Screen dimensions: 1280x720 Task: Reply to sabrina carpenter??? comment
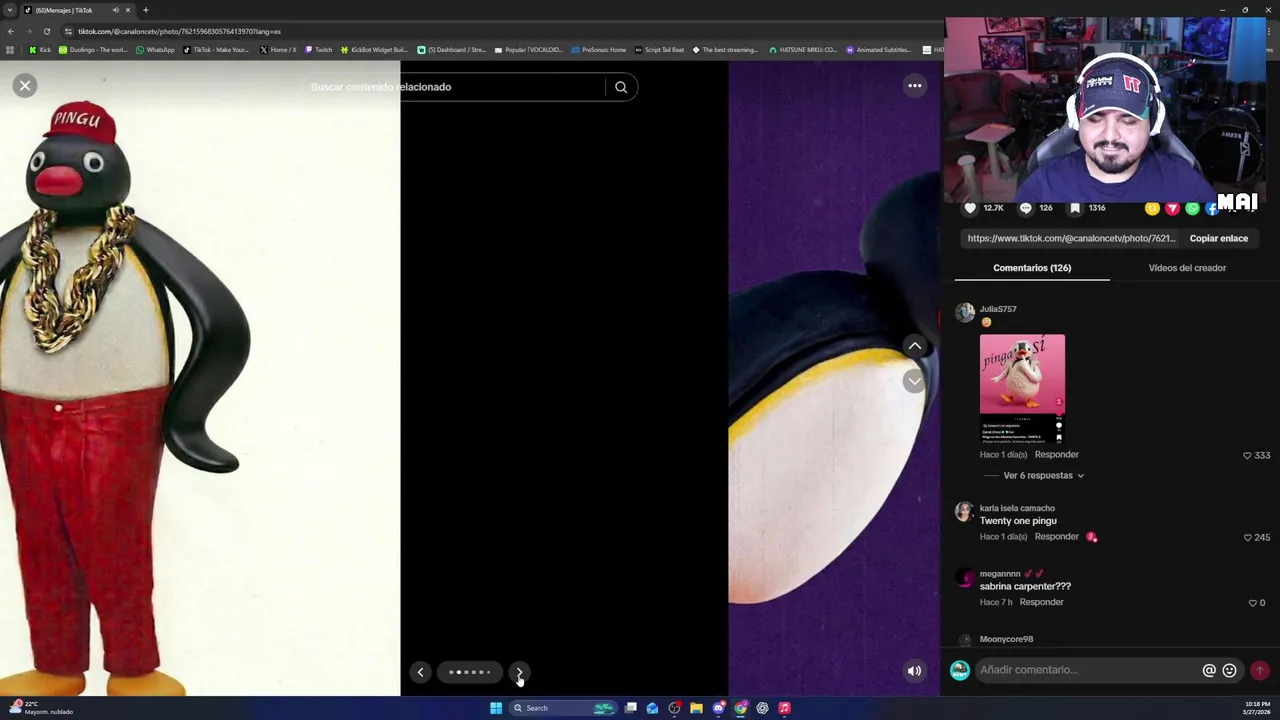click(1041, 603)
